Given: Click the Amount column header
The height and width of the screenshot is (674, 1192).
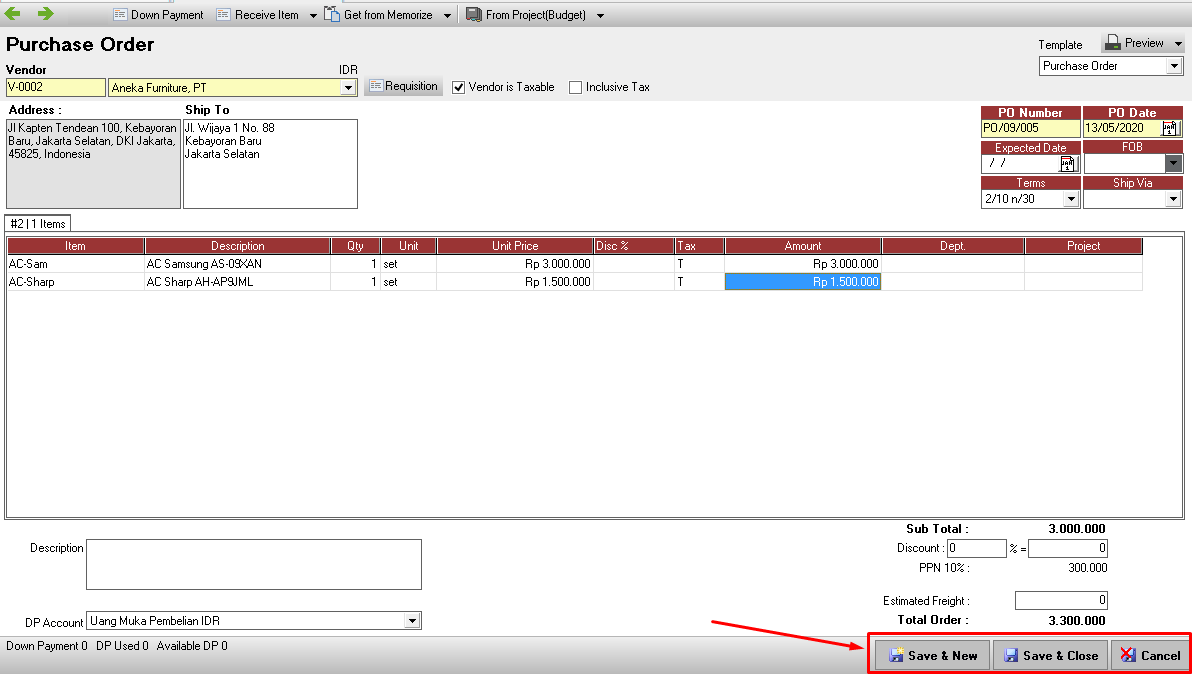Looking at the screenshot, I should tap(803, 246).
